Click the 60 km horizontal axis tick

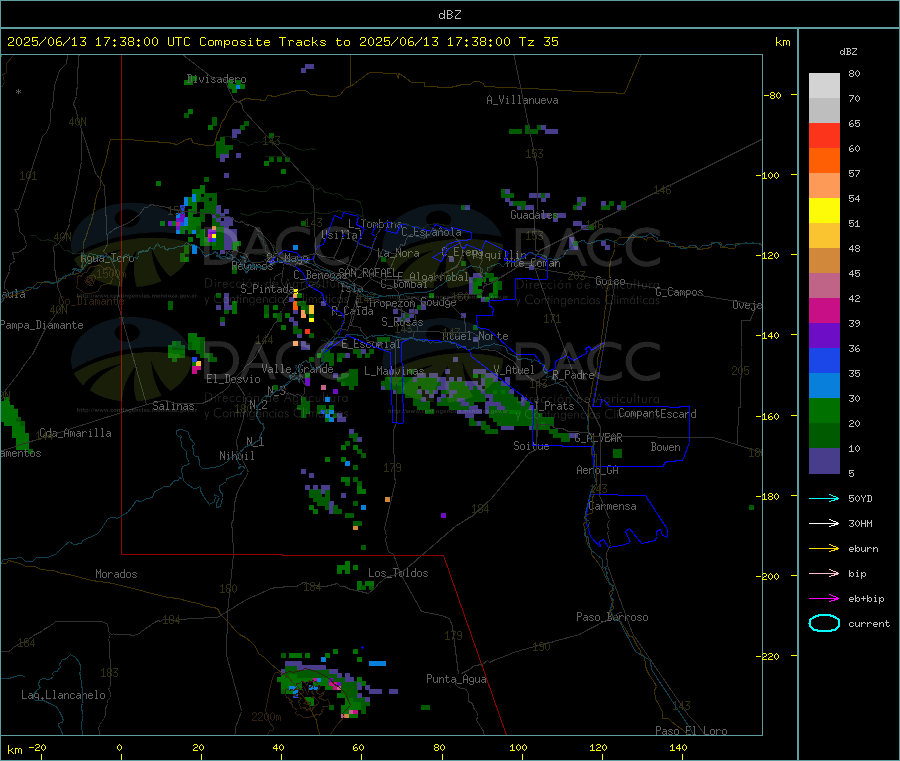click(358, 747)
